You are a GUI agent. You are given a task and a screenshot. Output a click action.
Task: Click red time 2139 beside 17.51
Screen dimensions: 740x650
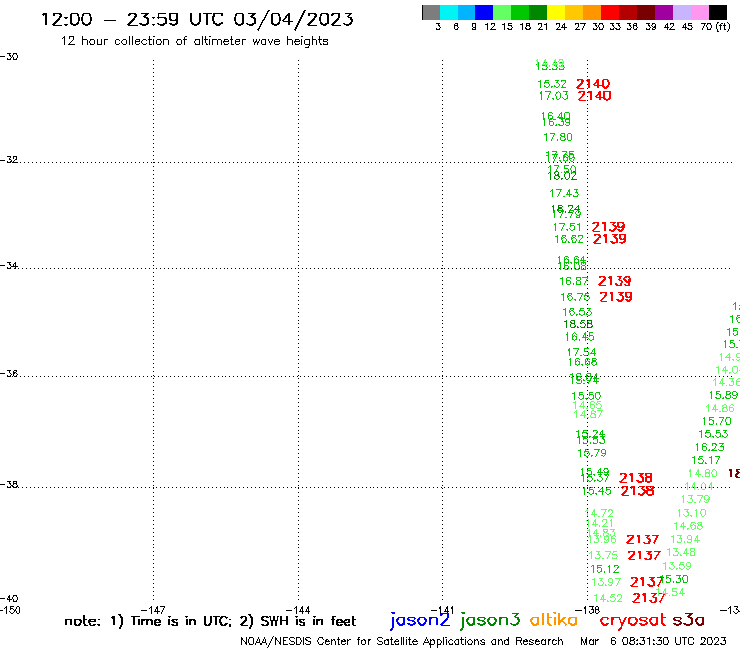pyautogui.click(x=608, y=227)
